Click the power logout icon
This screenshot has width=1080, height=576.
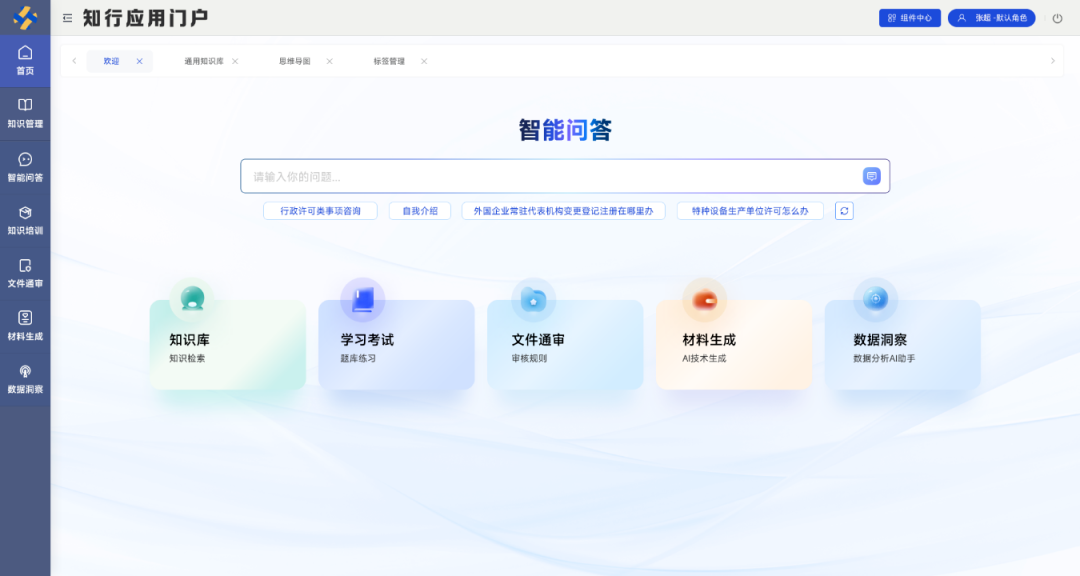tap(1057, 18)
